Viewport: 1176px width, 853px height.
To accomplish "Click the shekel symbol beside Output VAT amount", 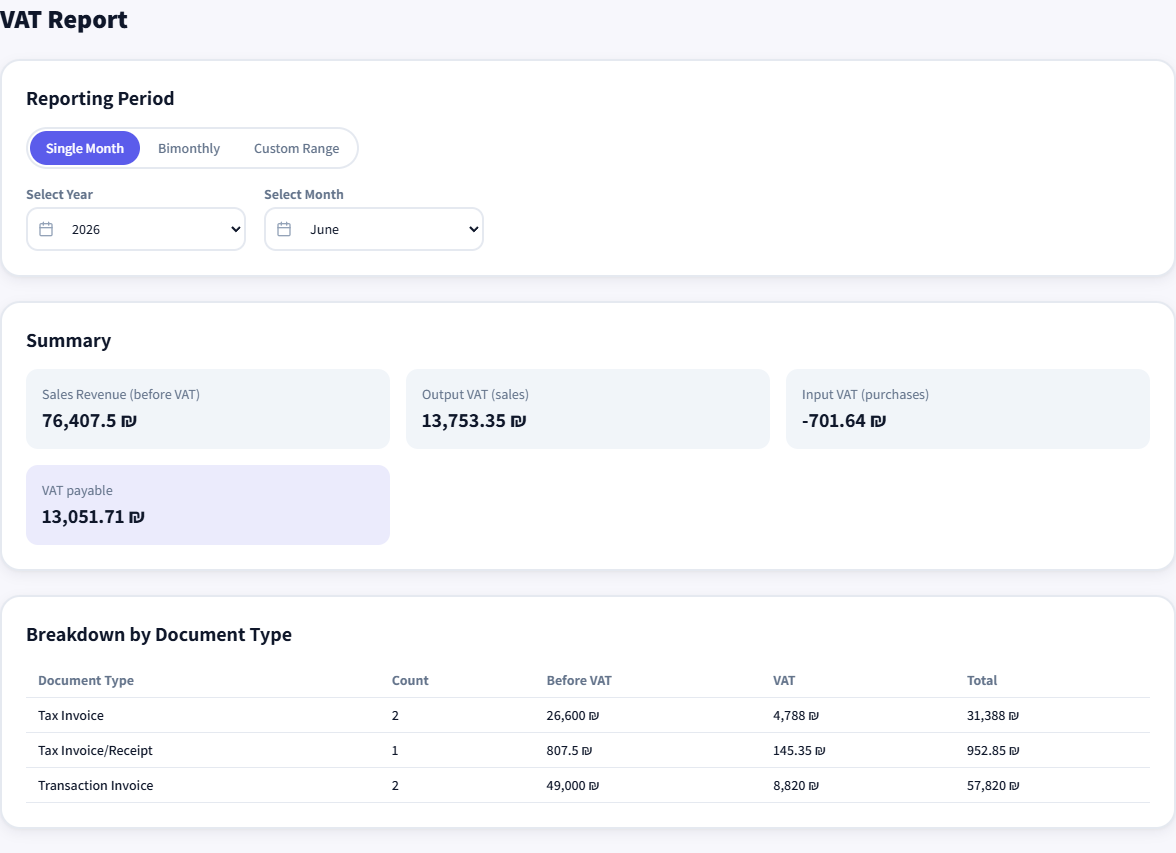I will click(518, 421).
